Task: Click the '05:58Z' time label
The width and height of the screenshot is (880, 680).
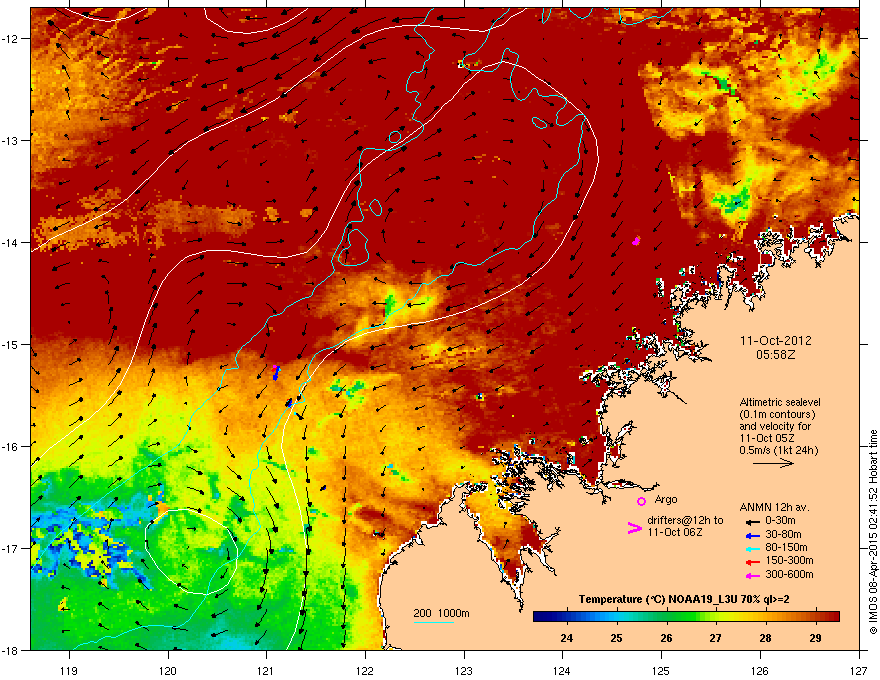Action: tap(775, 355)
